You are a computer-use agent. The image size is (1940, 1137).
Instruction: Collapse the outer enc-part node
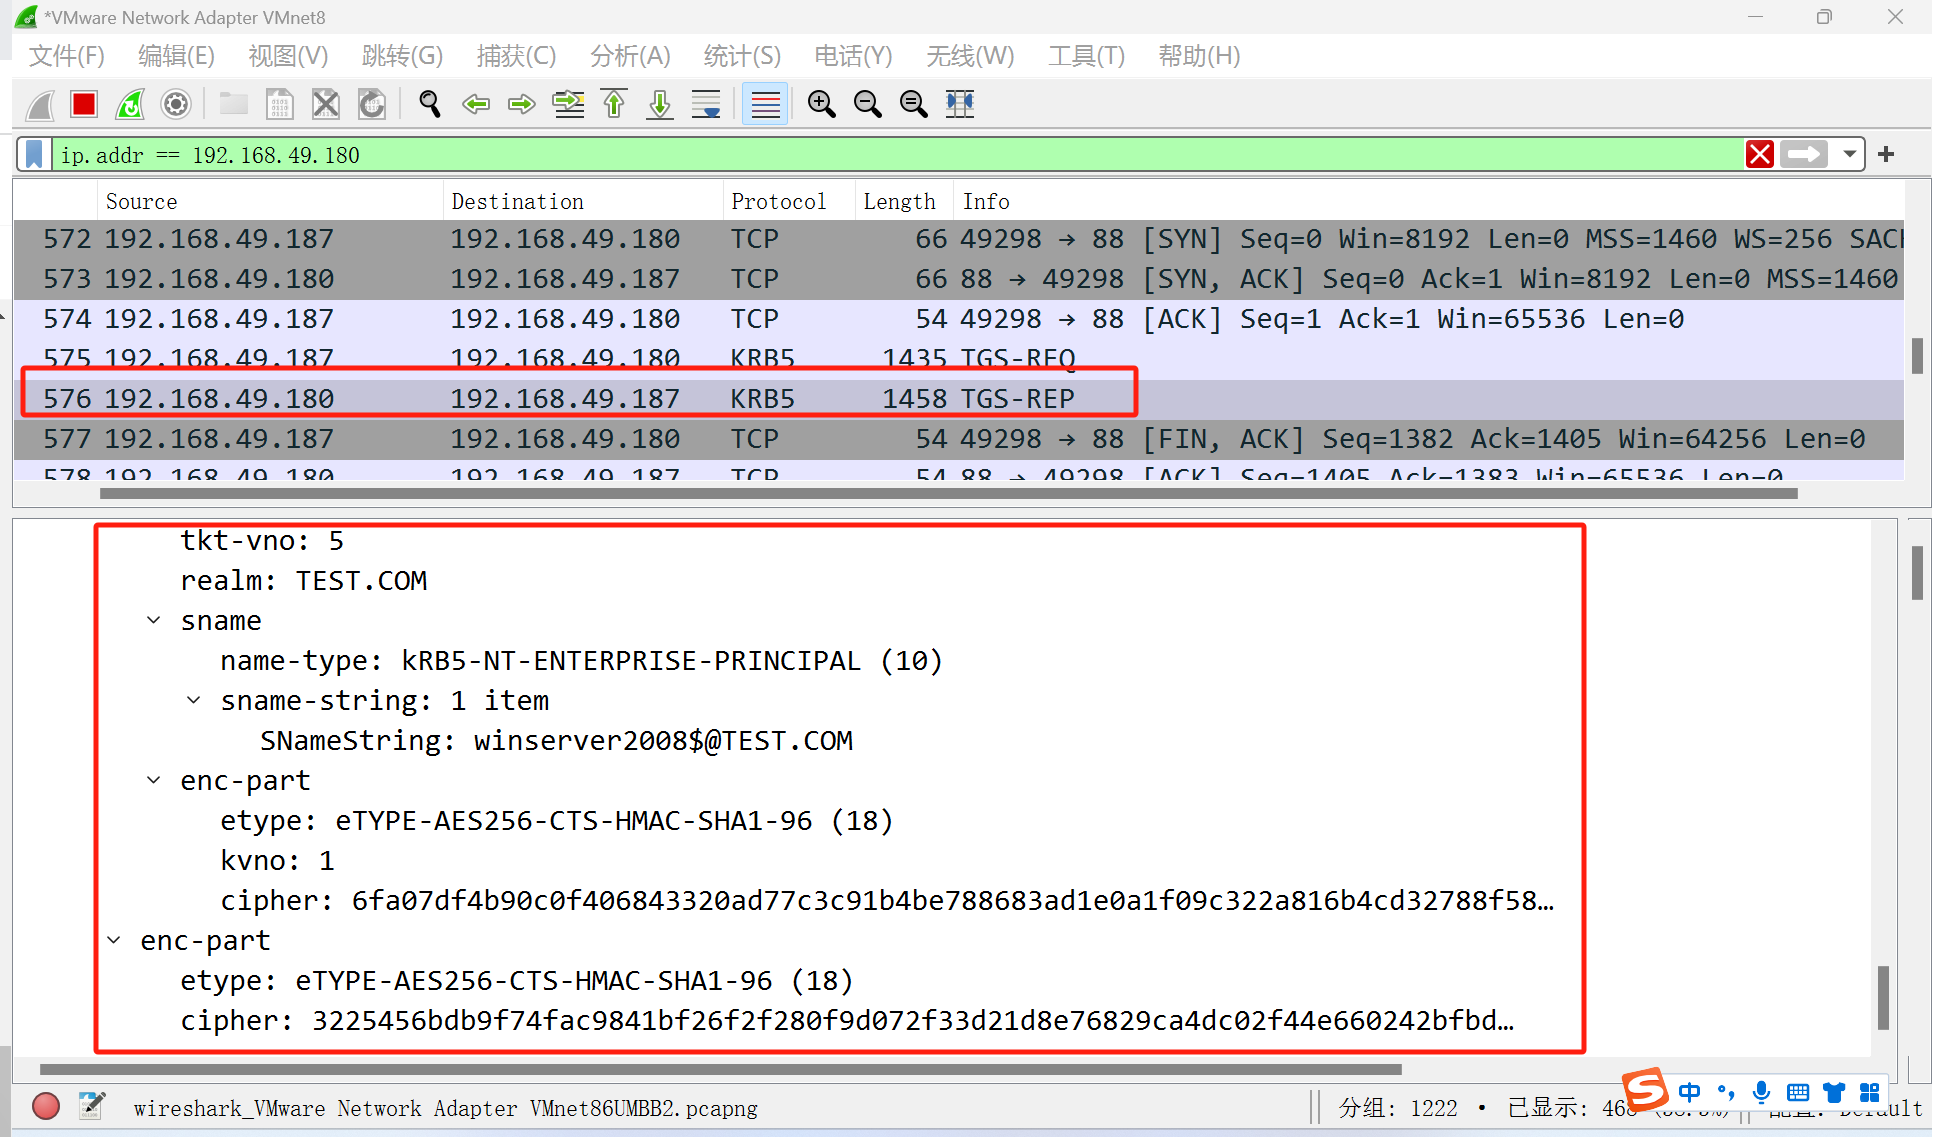(114, 941)
